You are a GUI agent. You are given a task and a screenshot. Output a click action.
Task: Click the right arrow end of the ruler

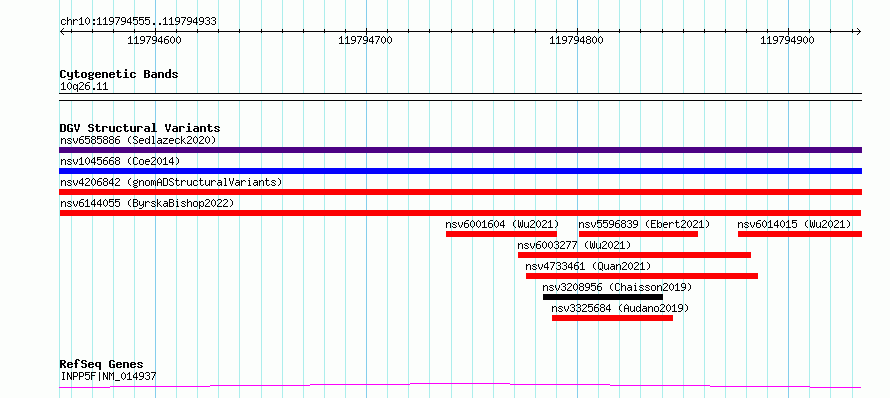858,31
